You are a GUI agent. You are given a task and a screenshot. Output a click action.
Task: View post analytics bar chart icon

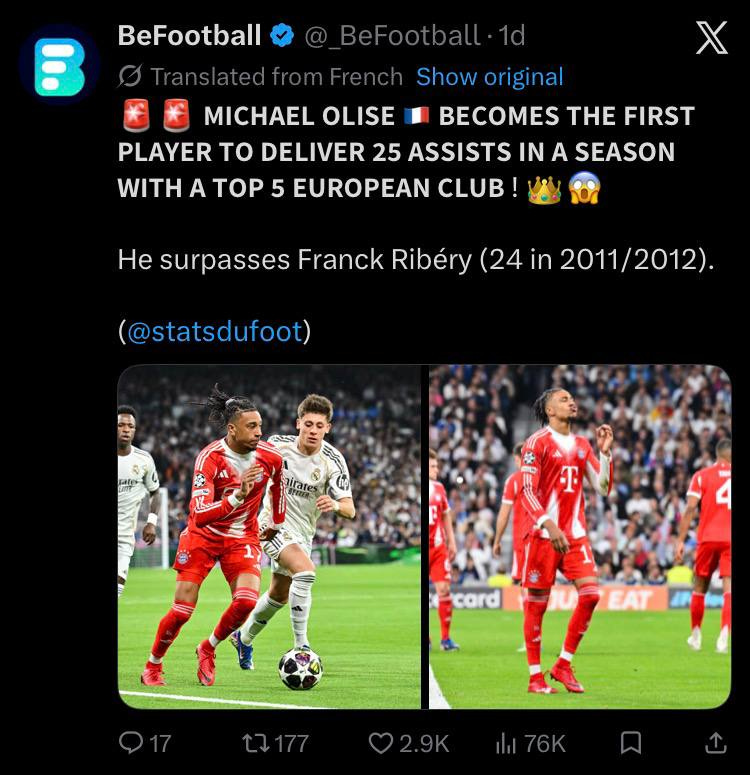505,742
